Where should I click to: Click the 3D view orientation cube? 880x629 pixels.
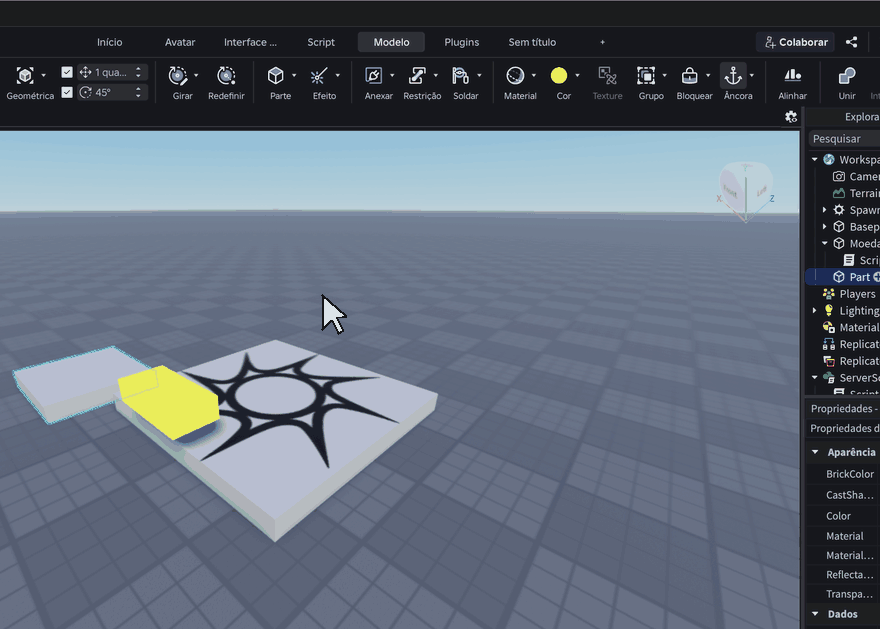(x=745, y=191)
